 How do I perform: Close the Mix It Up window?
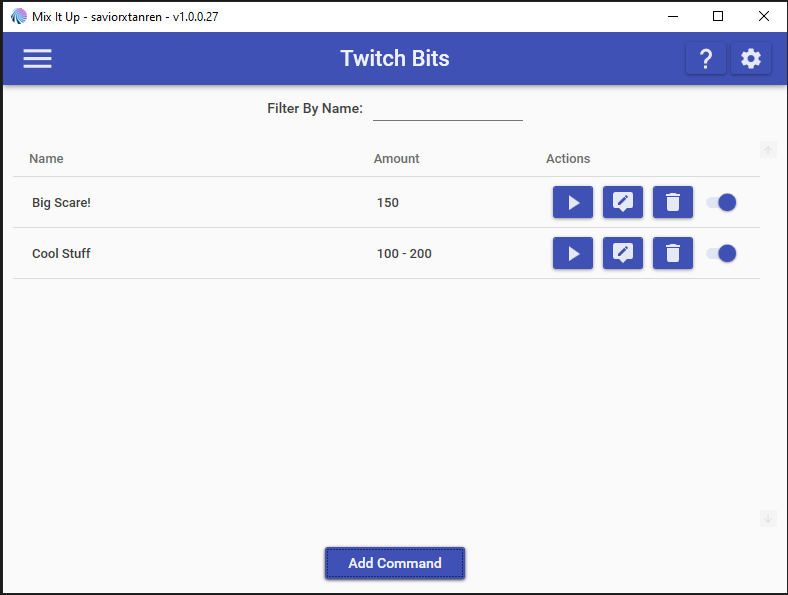[x=764, y=16]
